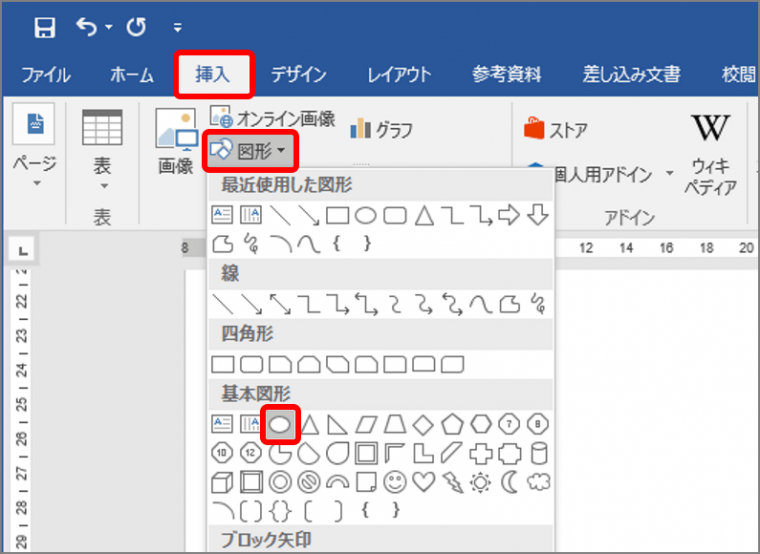
Task: Expand the Undo dropdown arrow
Action: click(106, 28)
